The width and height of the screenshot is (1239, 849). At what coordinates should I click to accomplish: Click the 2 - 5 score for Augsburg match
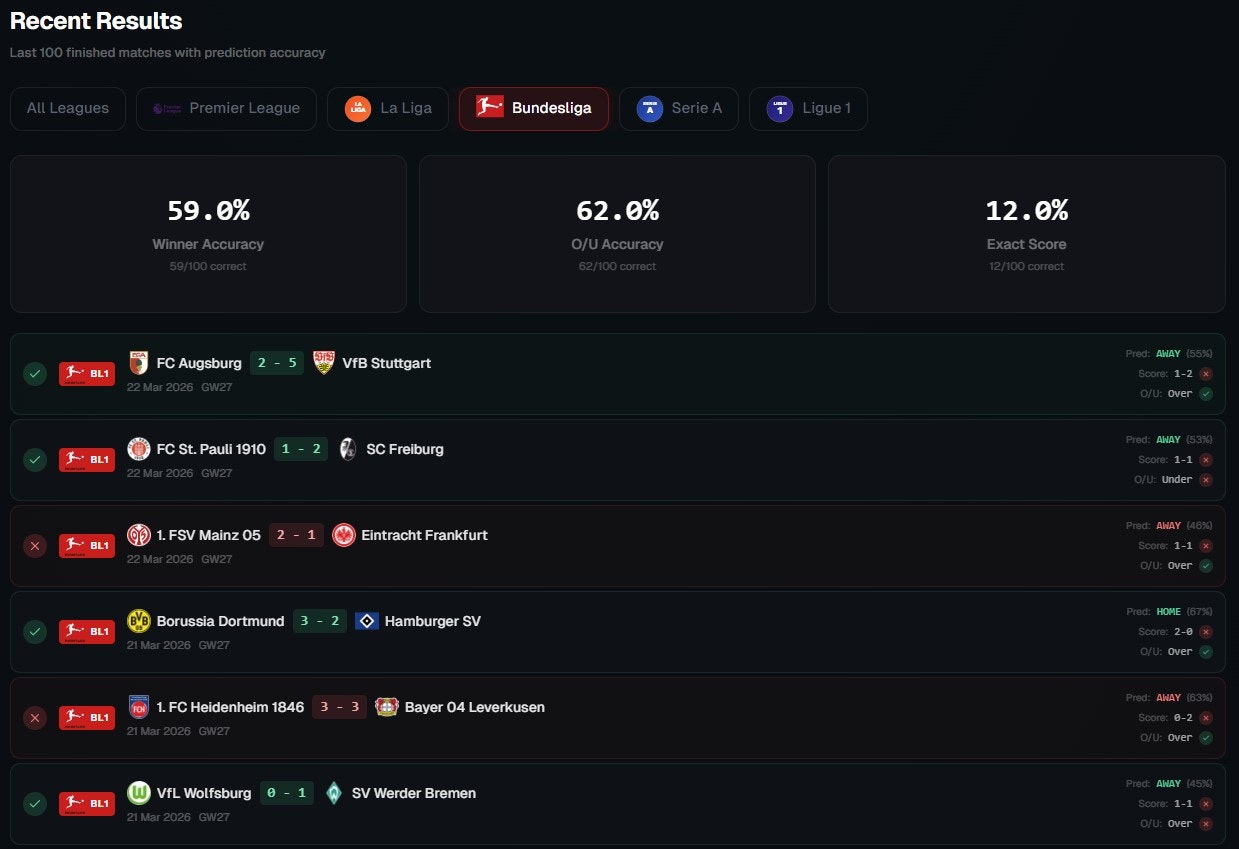[x=277, y=363]
